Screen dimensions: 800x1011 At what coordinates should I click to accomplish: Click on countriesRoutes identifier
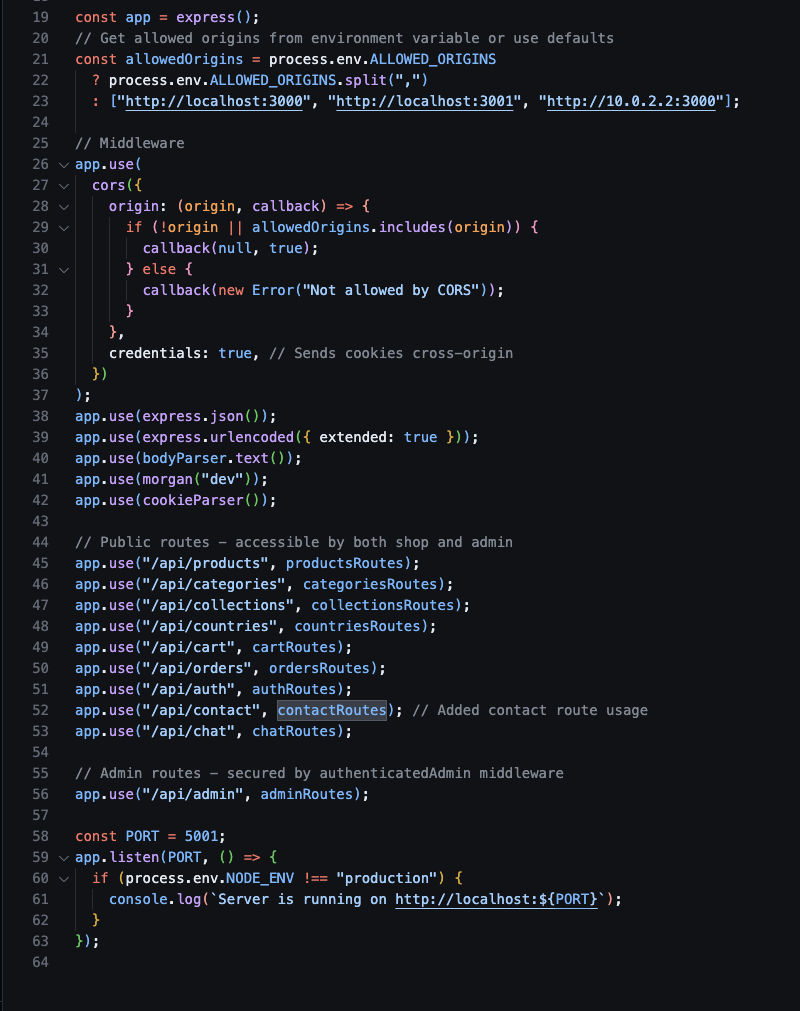(358, 626)
